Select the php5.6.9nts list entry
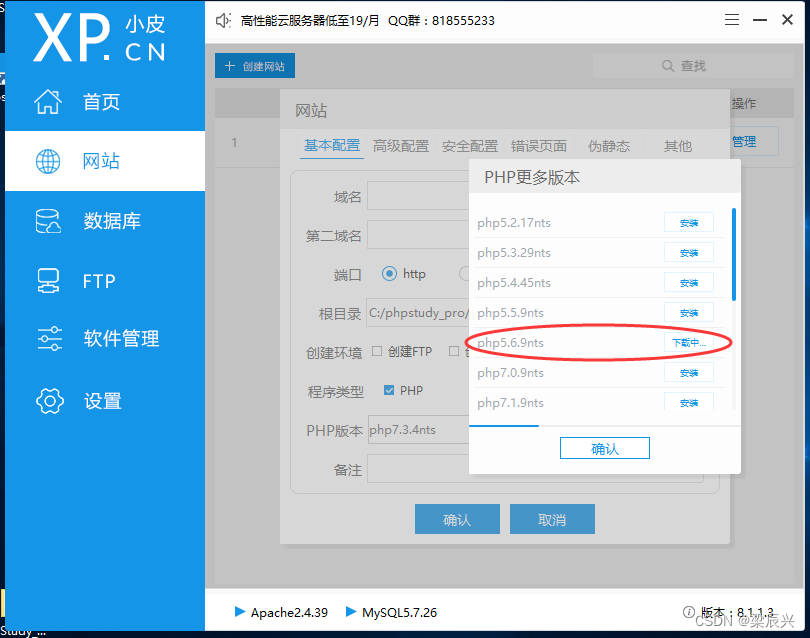The width and height of the screenshot is (810, 638). click(x=599, y=343)
